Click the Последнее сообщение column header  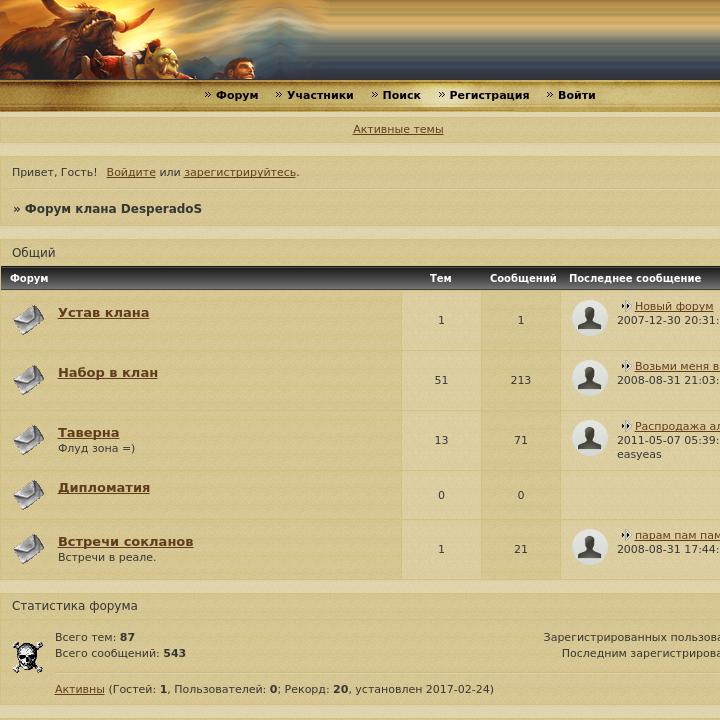(x=635, y=278)
